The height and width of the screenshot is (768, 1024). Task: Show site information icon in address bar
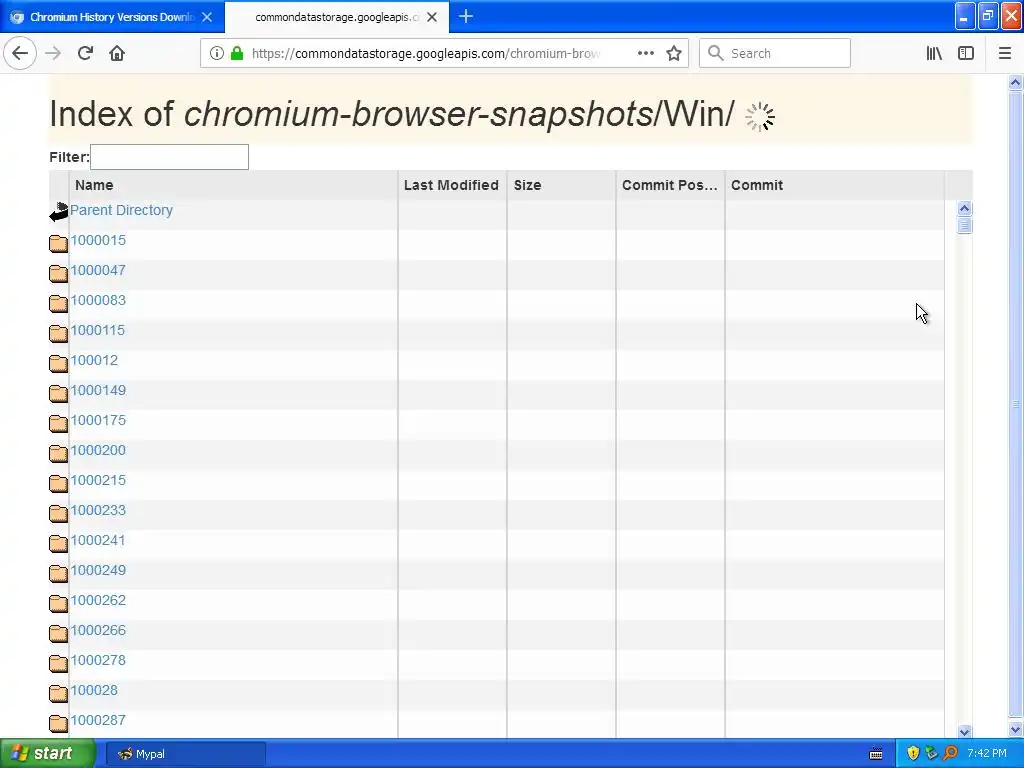pos(216,53)
